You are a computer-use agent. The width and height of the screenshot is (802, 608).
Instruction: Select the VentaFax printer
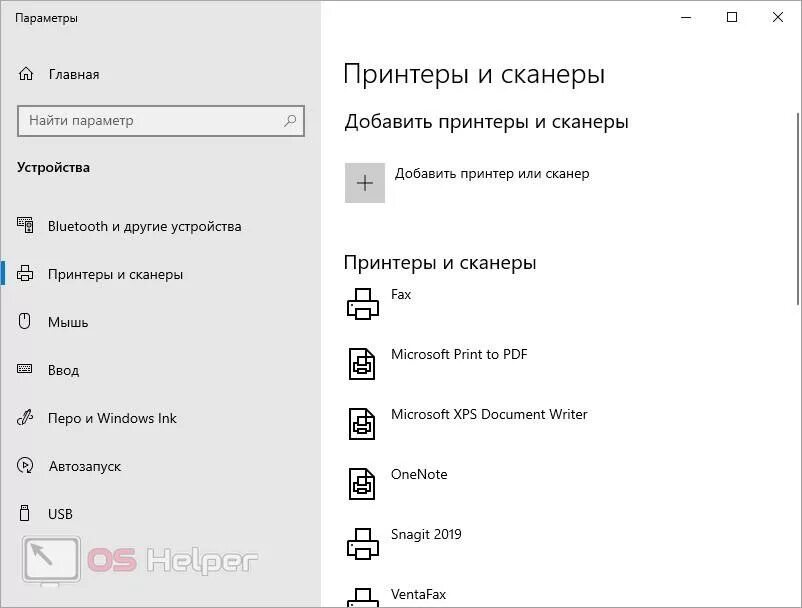coord(418,594)
